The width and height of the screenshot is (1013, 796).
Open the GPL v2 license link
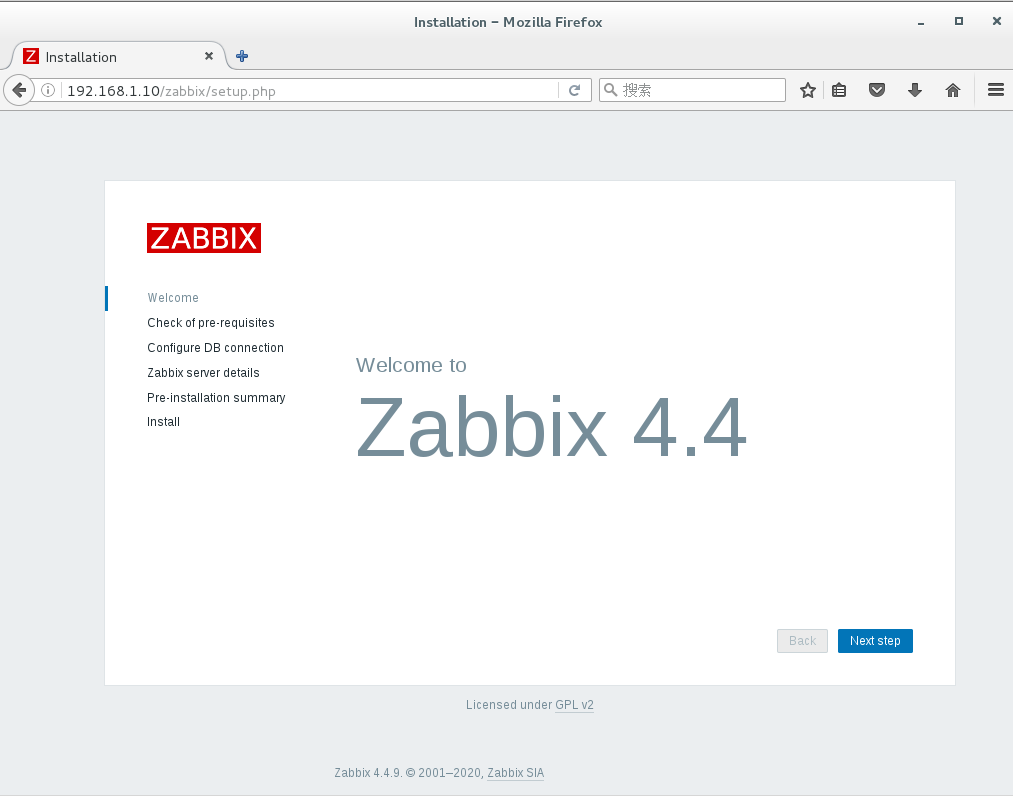574,705
